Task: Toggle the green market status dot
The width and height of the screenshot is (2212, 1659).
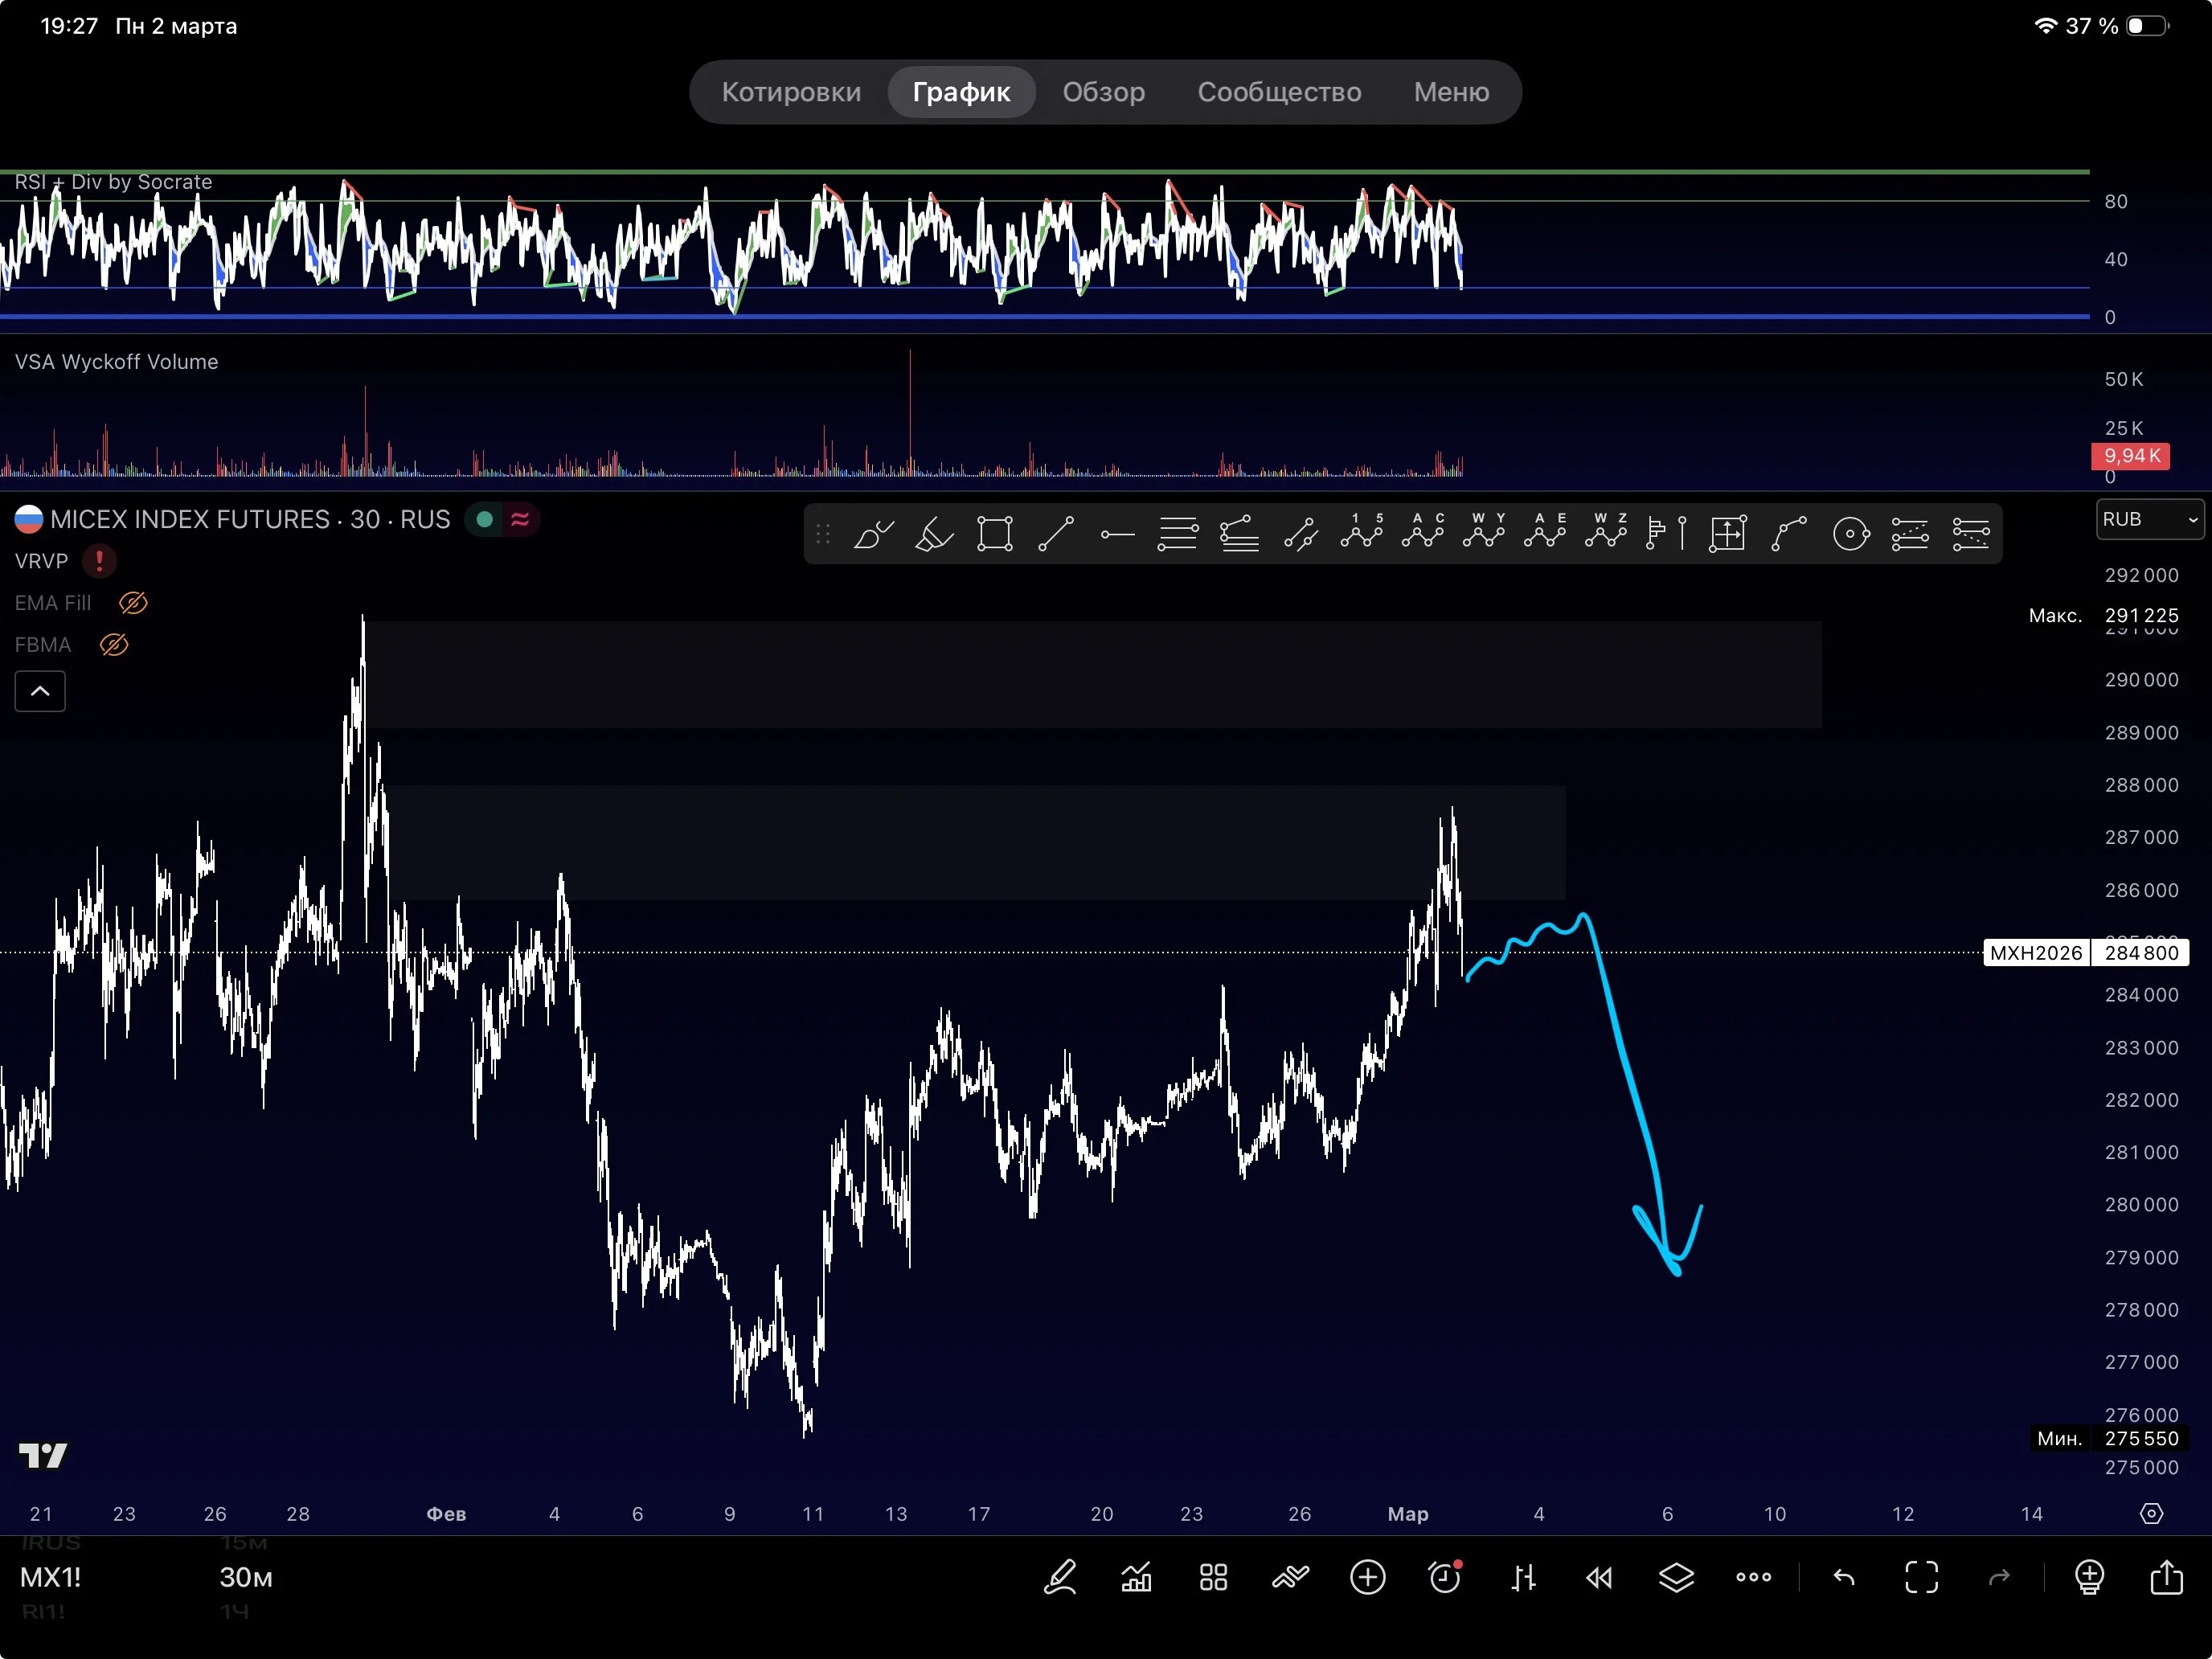Action: (x=485, y=519)
